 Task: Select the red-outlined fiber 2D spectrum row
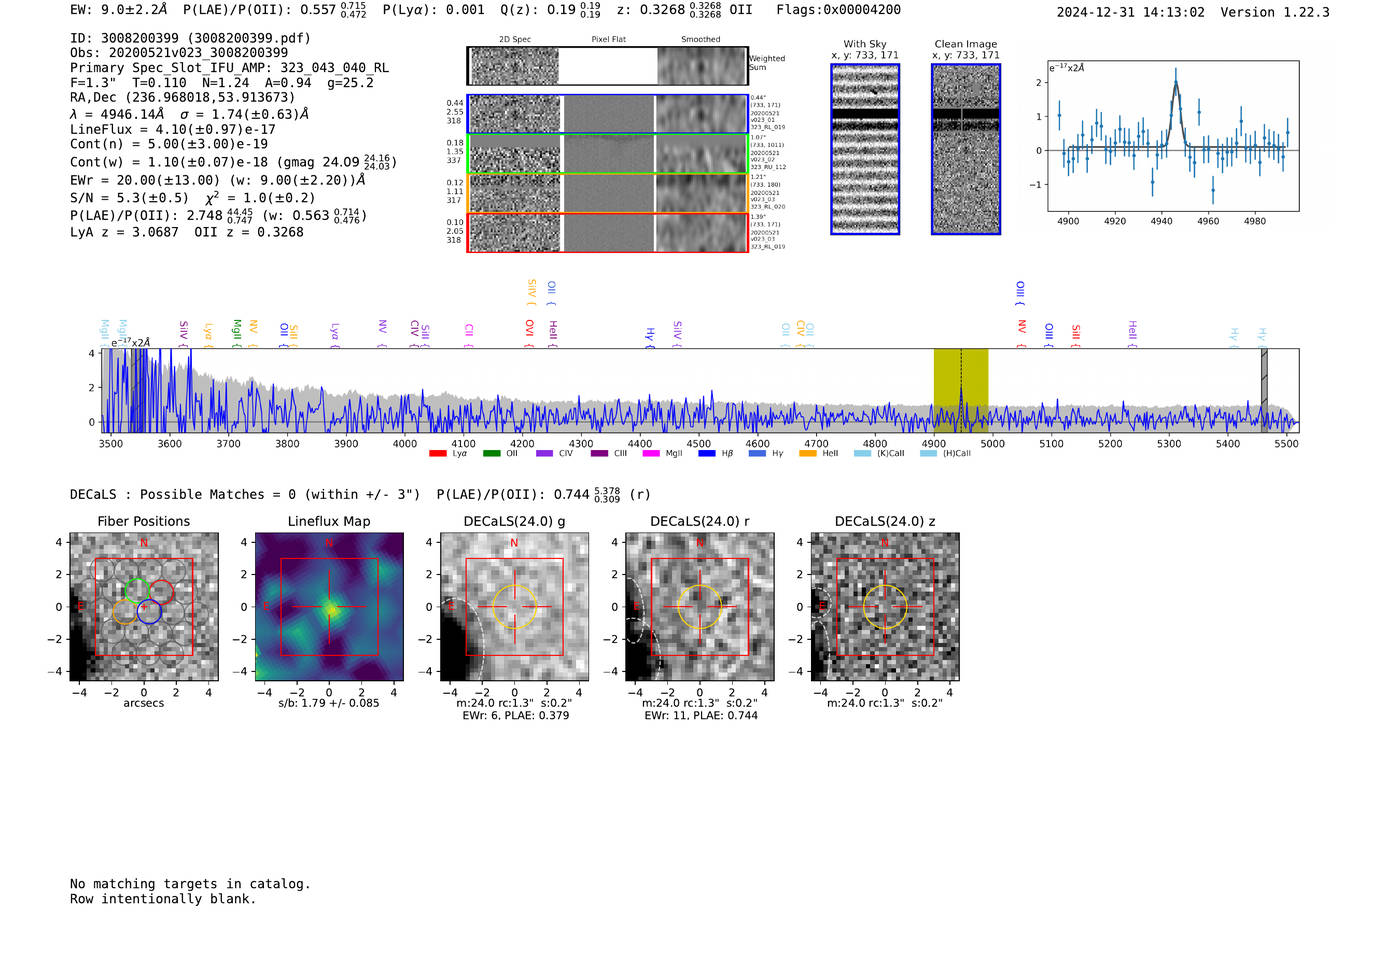[607, 232]
